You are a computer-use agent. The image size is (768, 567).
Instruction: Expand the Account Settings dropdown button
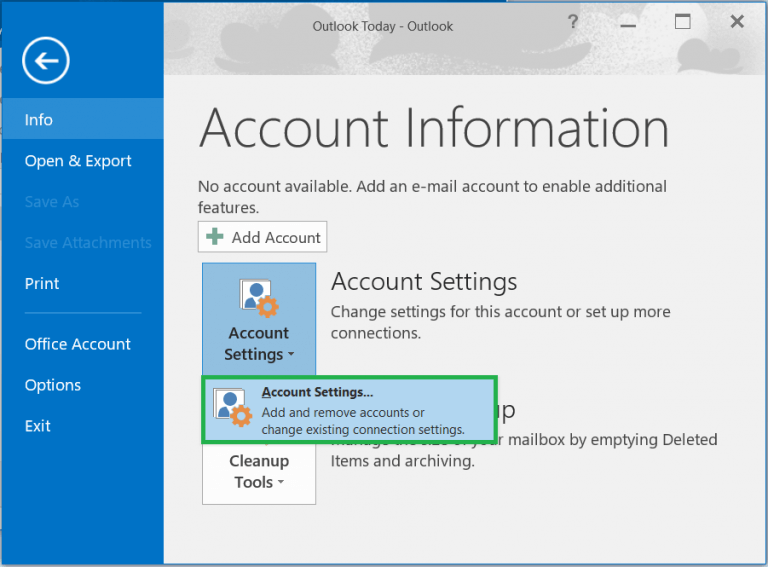pyautogui.click(x=259, y=319)
